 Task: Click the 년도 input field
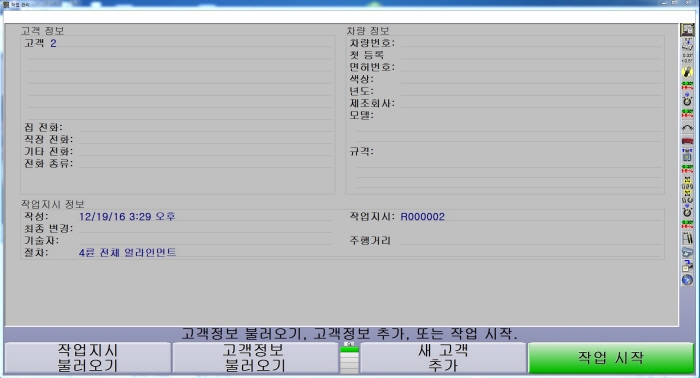530,91
